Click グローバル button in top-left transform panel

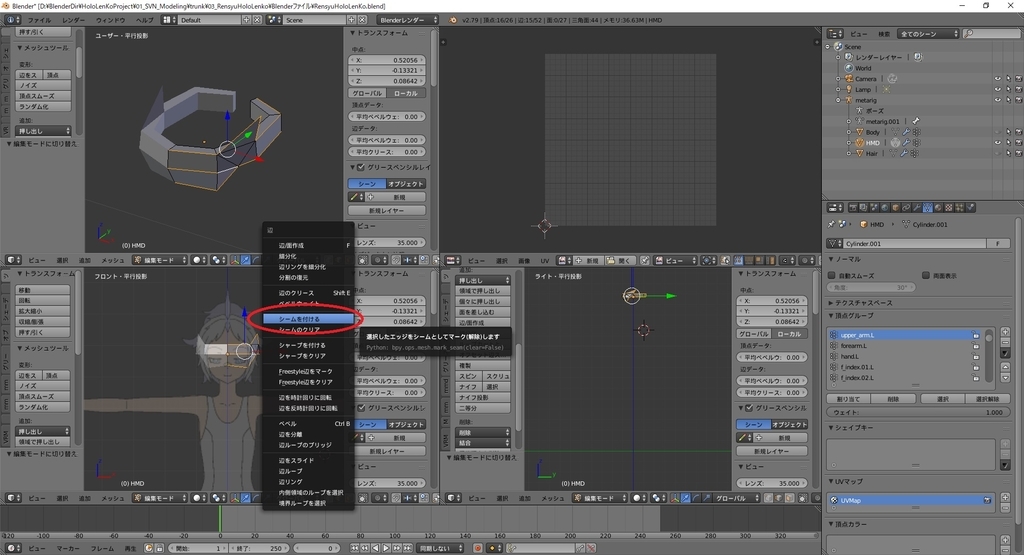(366, 93)
